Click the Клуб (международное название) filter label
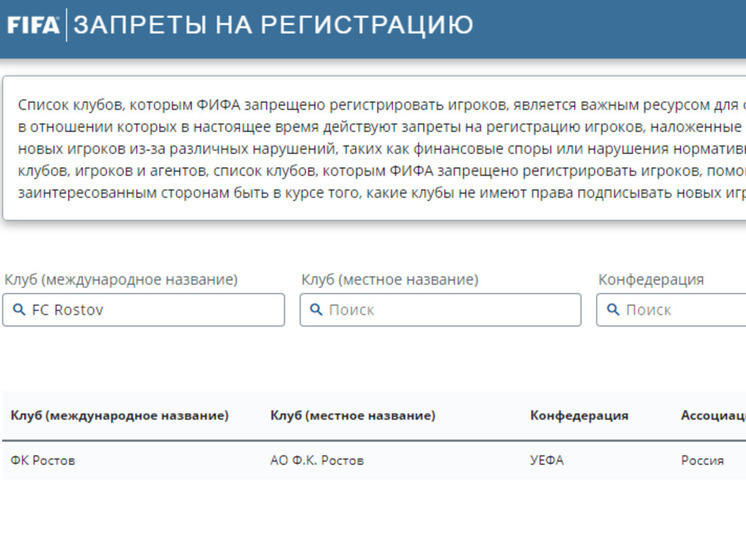 pos(121,279)
